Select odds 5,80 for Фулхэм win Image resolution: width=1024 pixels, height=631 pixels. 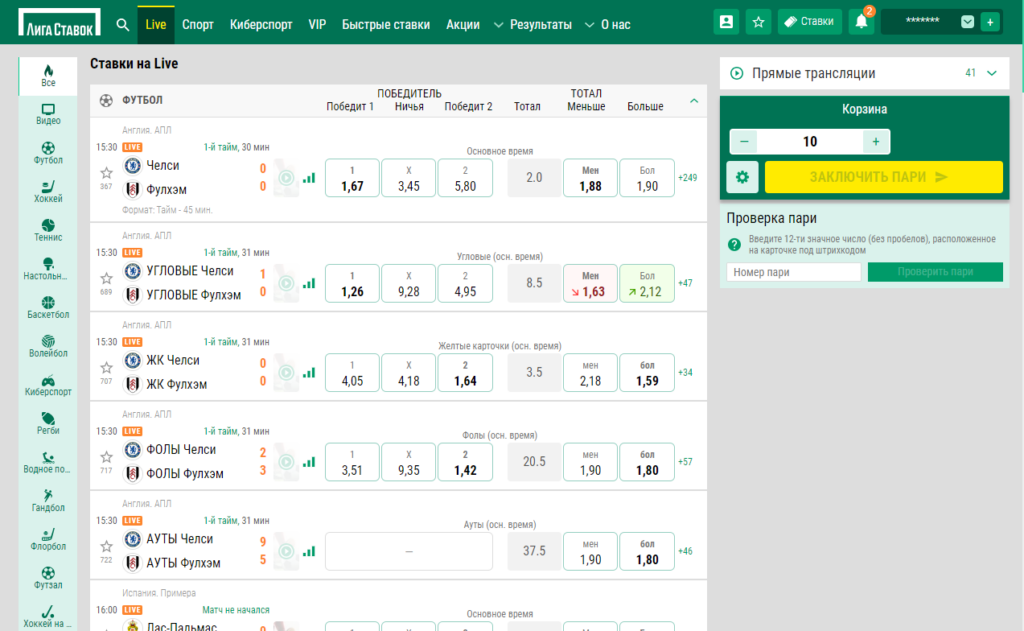tap(466, 178)
